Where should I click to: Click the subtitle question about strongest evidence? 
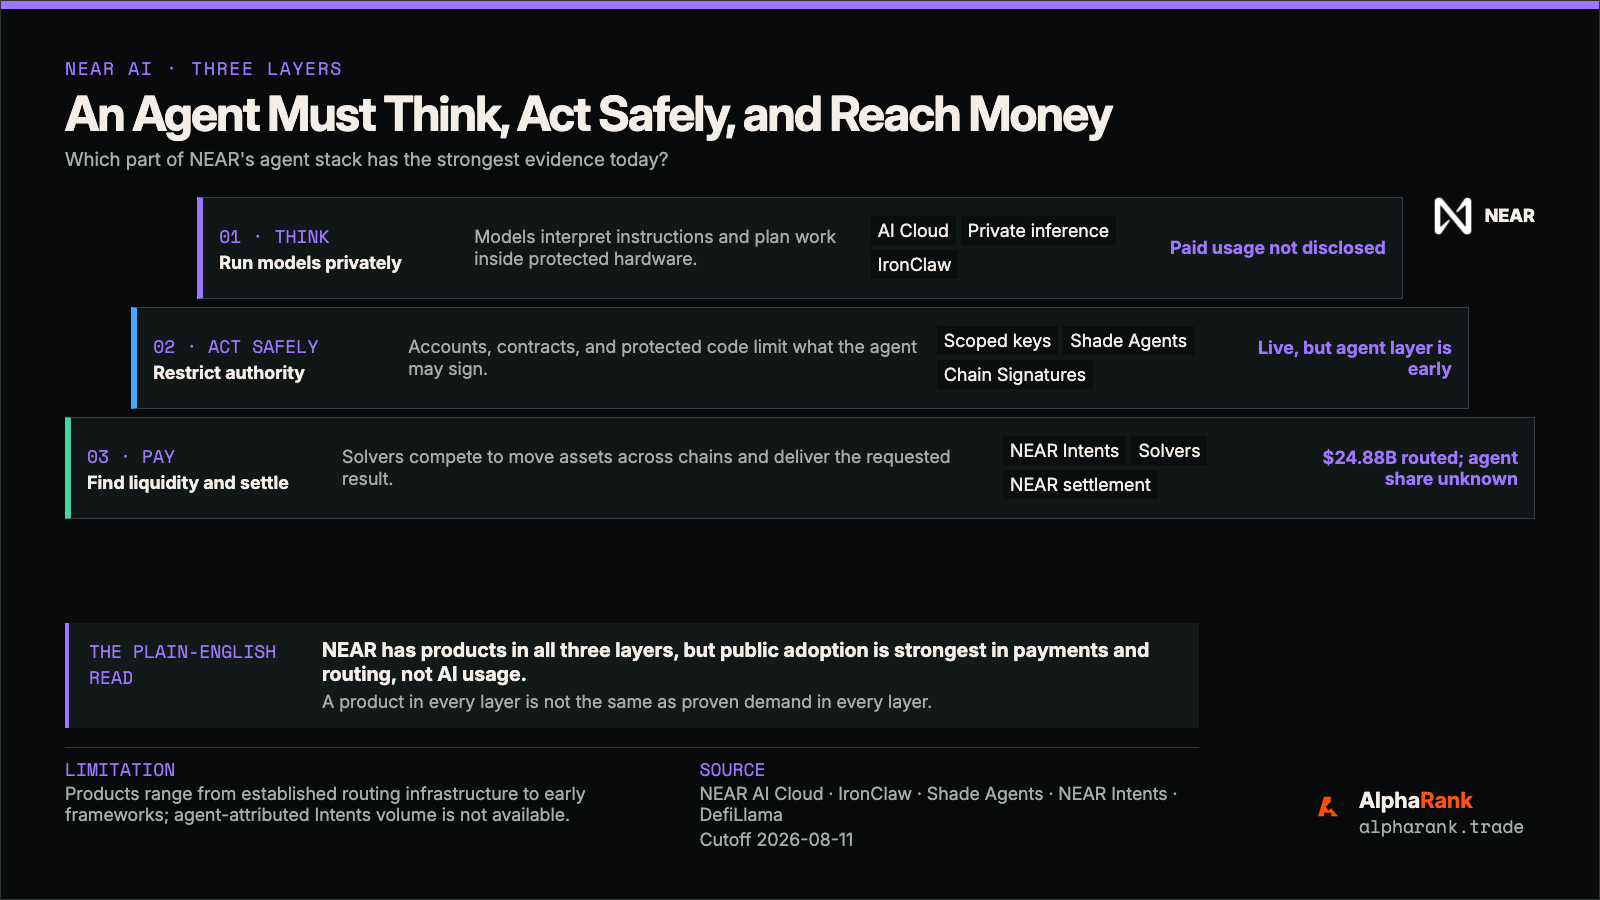pyautogui.click(x=366, y=160)
